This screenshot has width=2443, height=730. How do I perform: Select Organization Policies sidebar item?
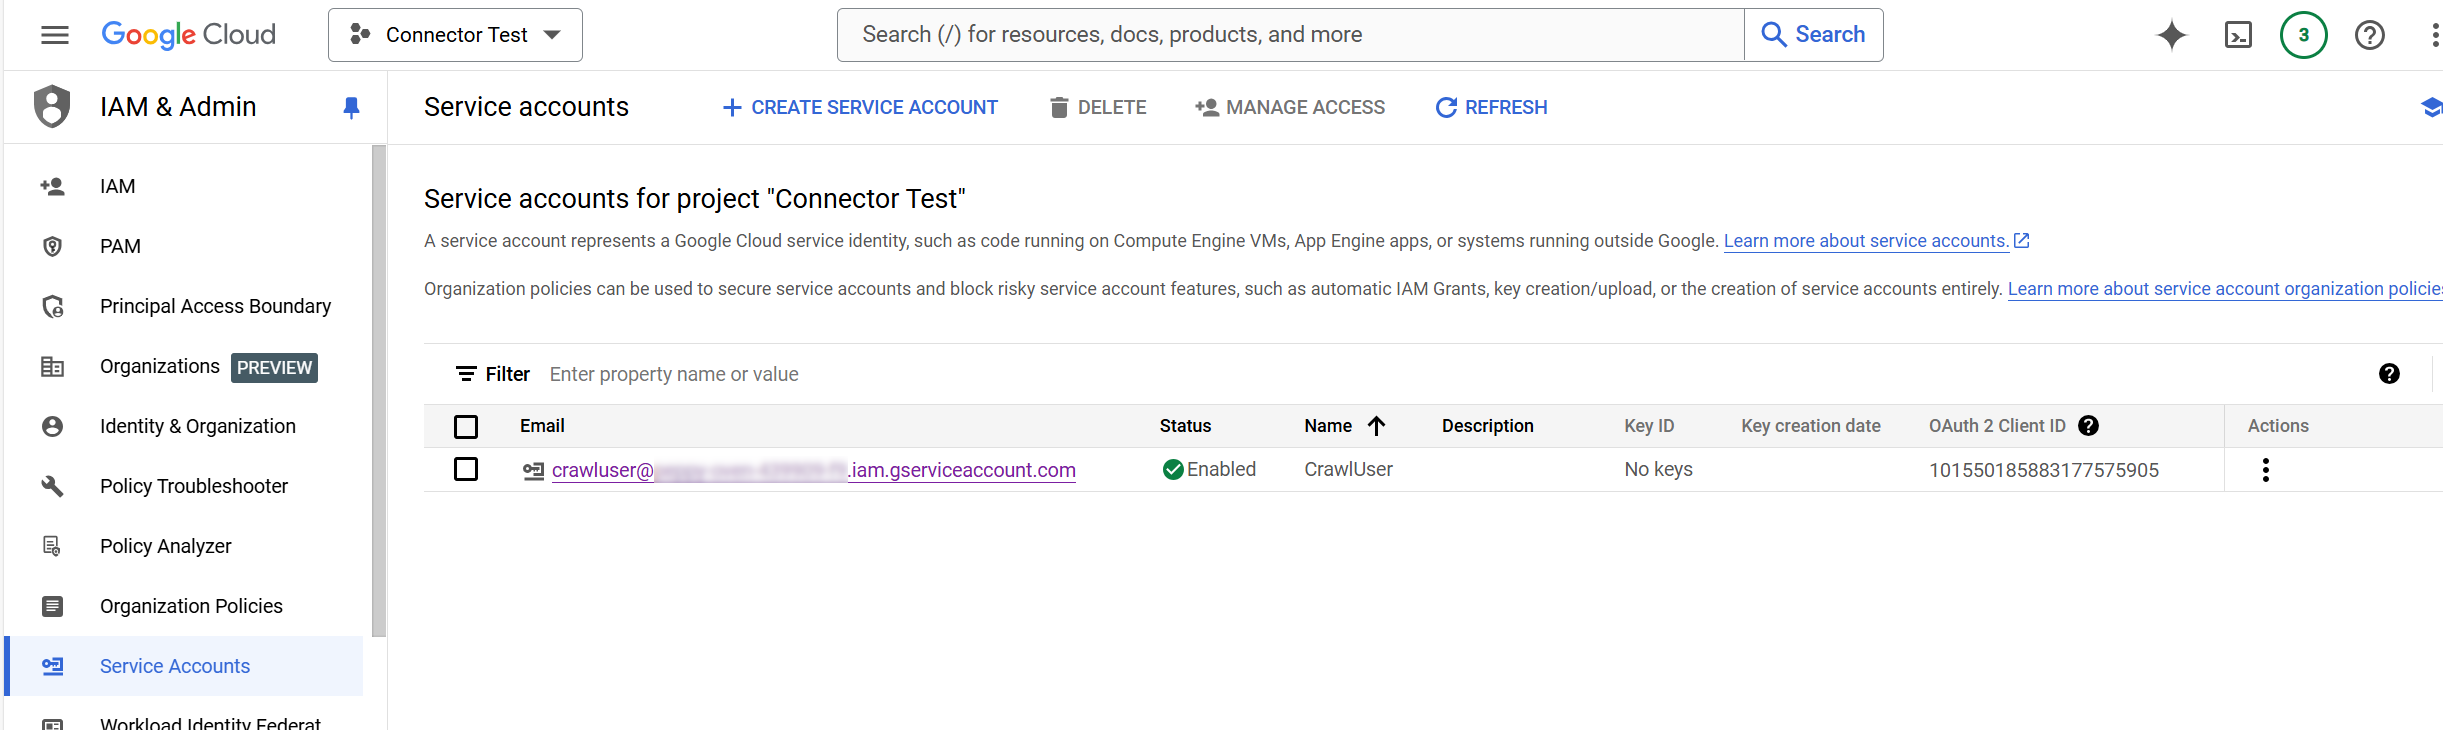tap(184, 606)
